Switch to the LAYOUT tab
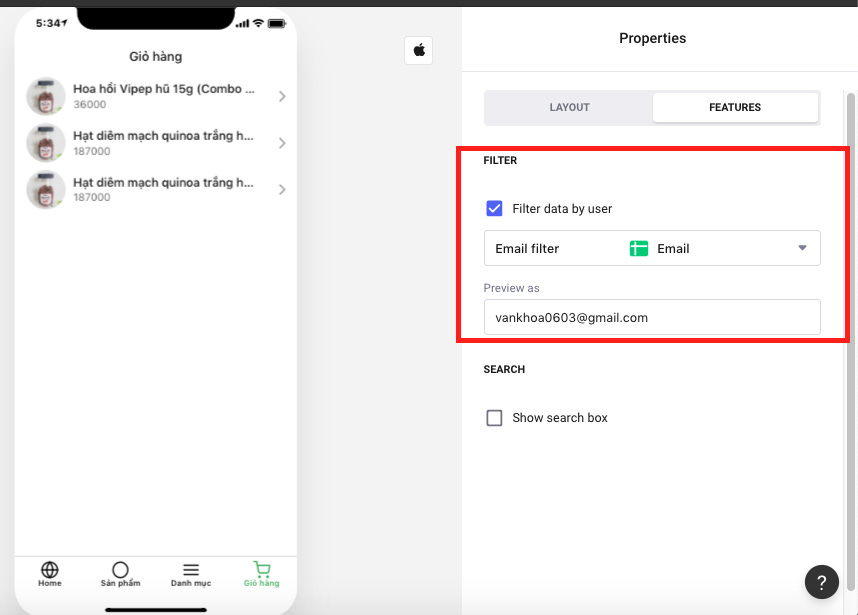Image resolution: width=858 pixels, height=615 pixels. click(x=569, y=107)
